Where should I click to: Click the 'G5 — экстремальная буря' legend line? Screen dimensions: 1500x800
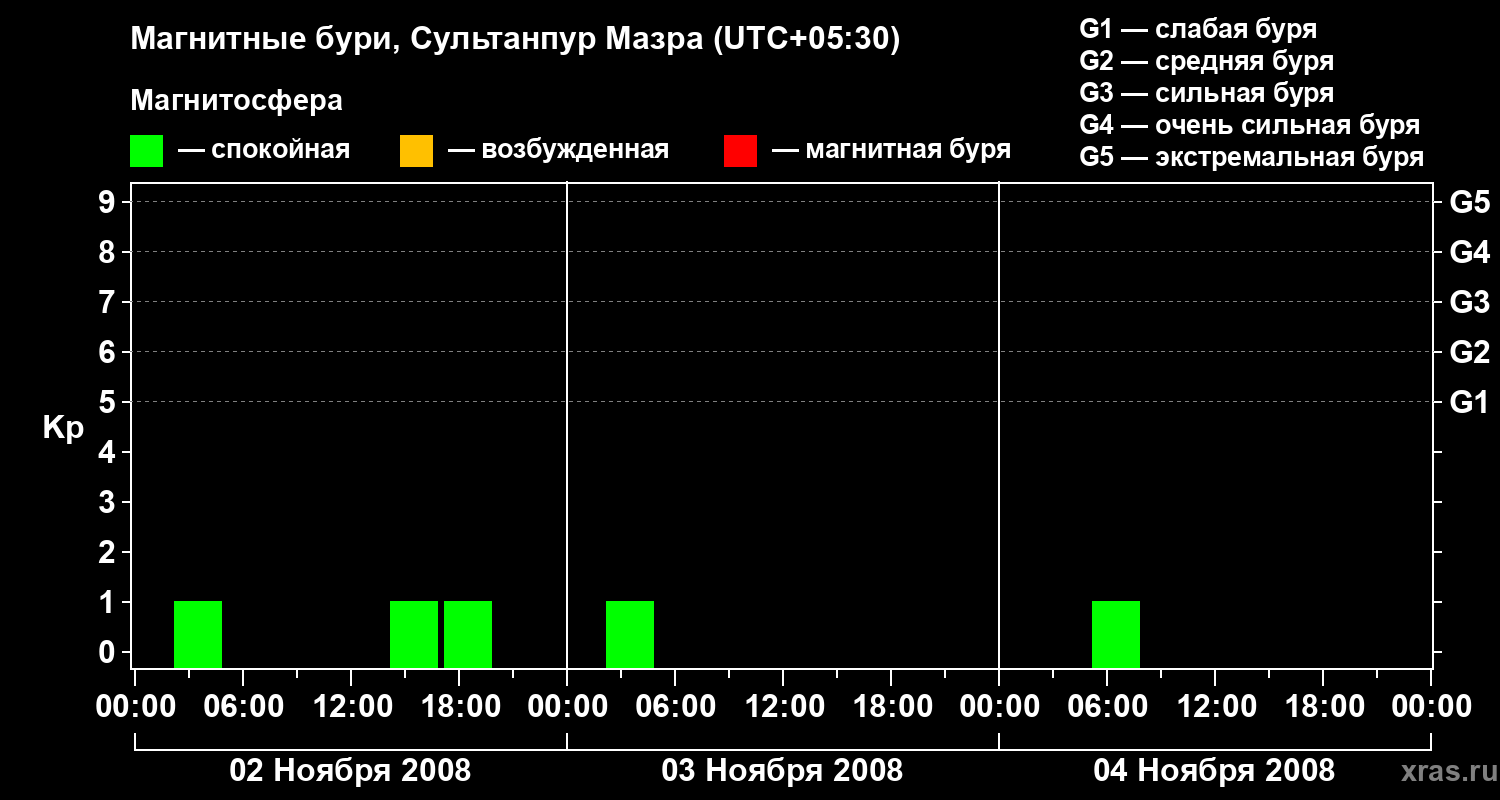(1252, 157)
